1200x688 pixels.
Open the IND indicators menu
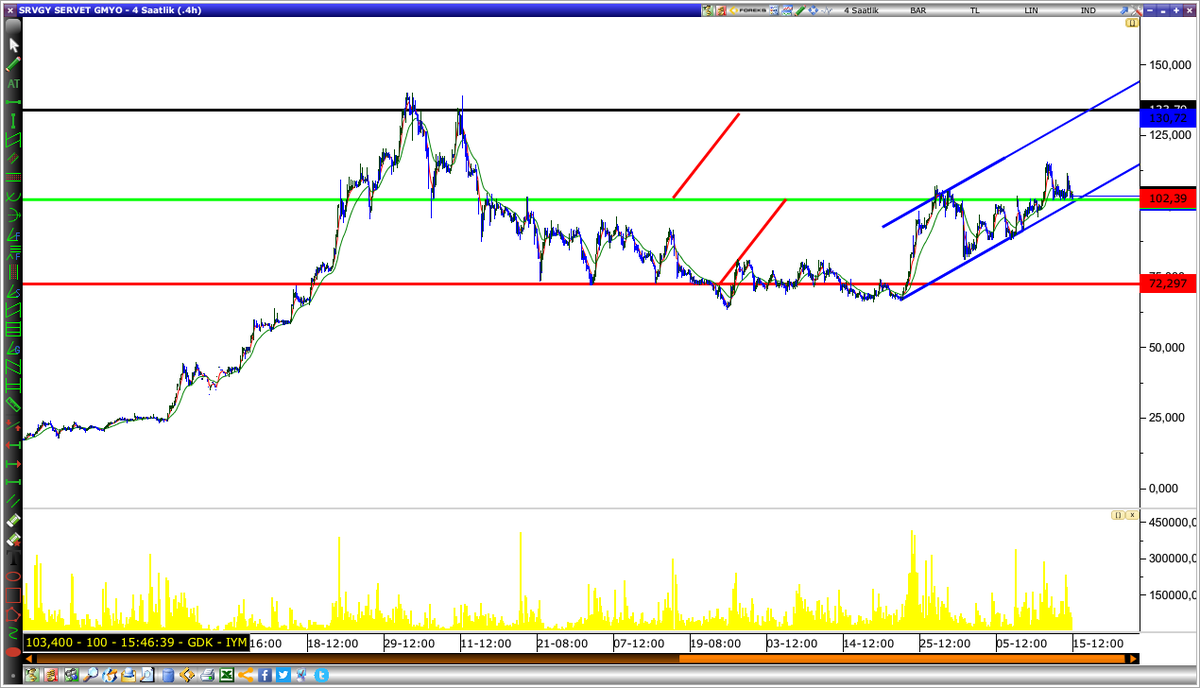click(1088, 10)
